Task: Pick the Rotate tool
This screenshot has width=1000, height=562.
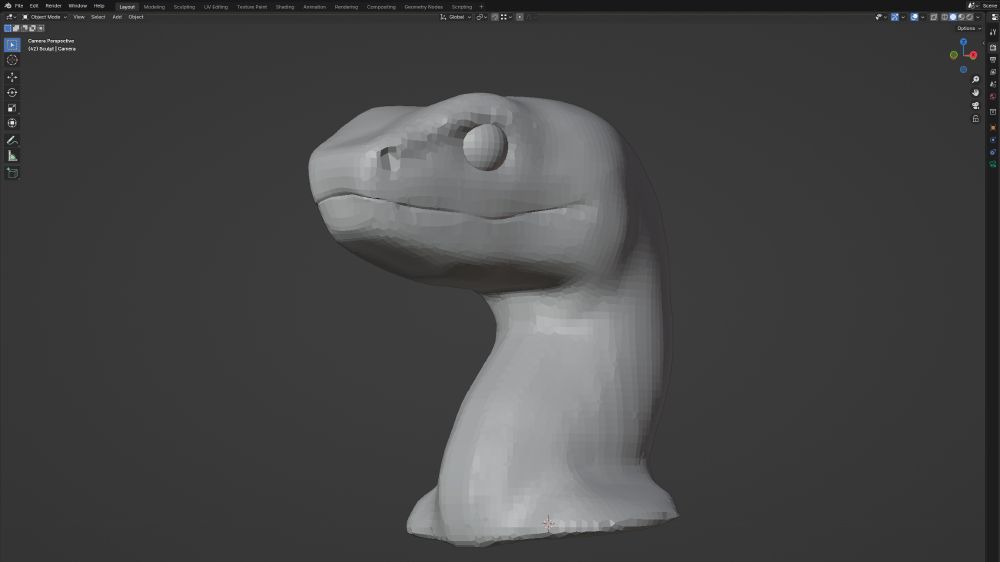Action: tap(12, 92)
